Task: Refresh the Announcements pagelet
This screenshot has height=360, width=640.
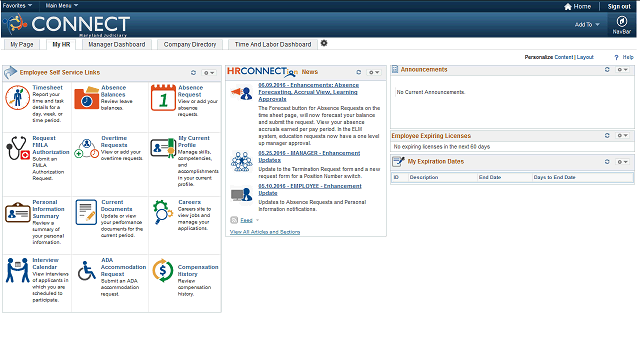Action: click(x=607, y=69)
